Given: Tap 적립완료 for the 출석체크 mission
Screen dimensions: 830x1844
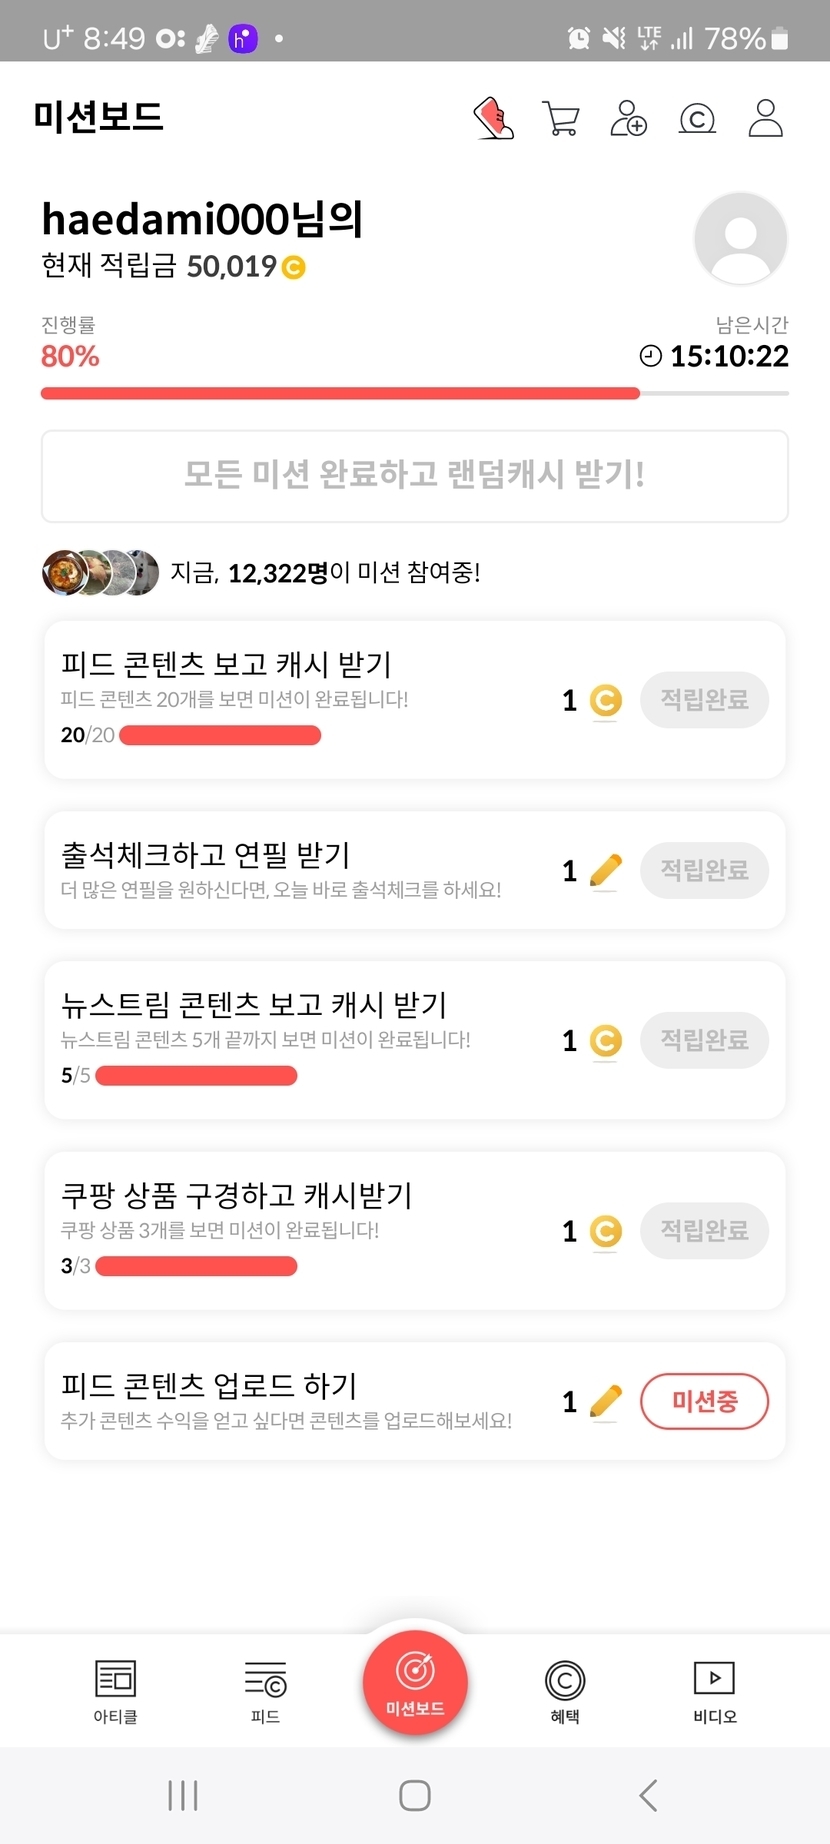Looking at the screenshot, I should coord(704,870).
